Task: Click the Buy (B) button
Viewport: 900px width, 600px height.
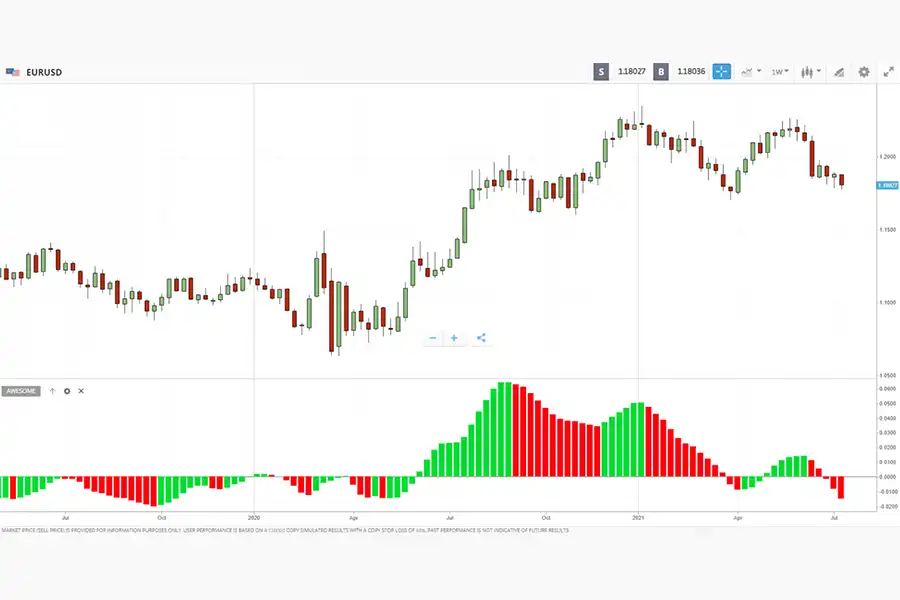Action: coord(661,72)
